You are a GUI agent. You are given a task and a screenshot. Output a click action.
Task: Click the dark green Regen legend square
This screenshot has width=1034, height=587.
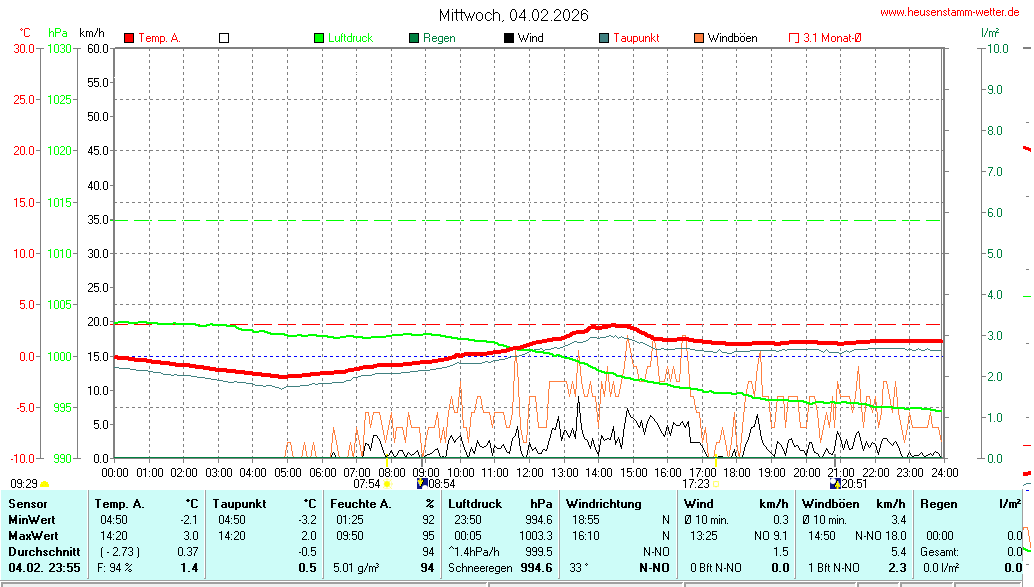(x=414, y=38)
